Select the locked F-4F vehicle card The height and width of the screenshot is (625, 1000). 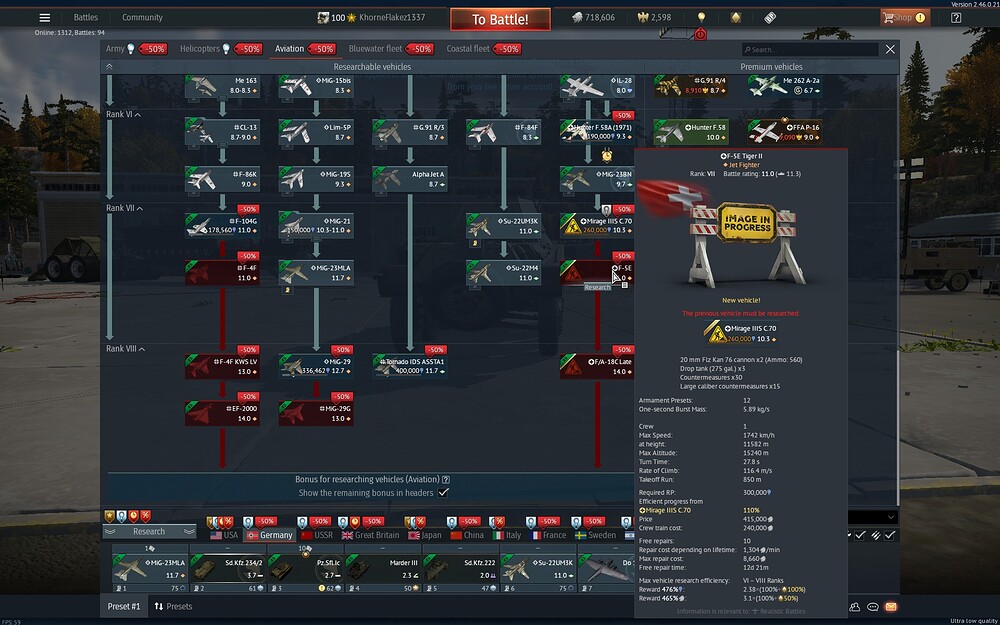point(222,273)
